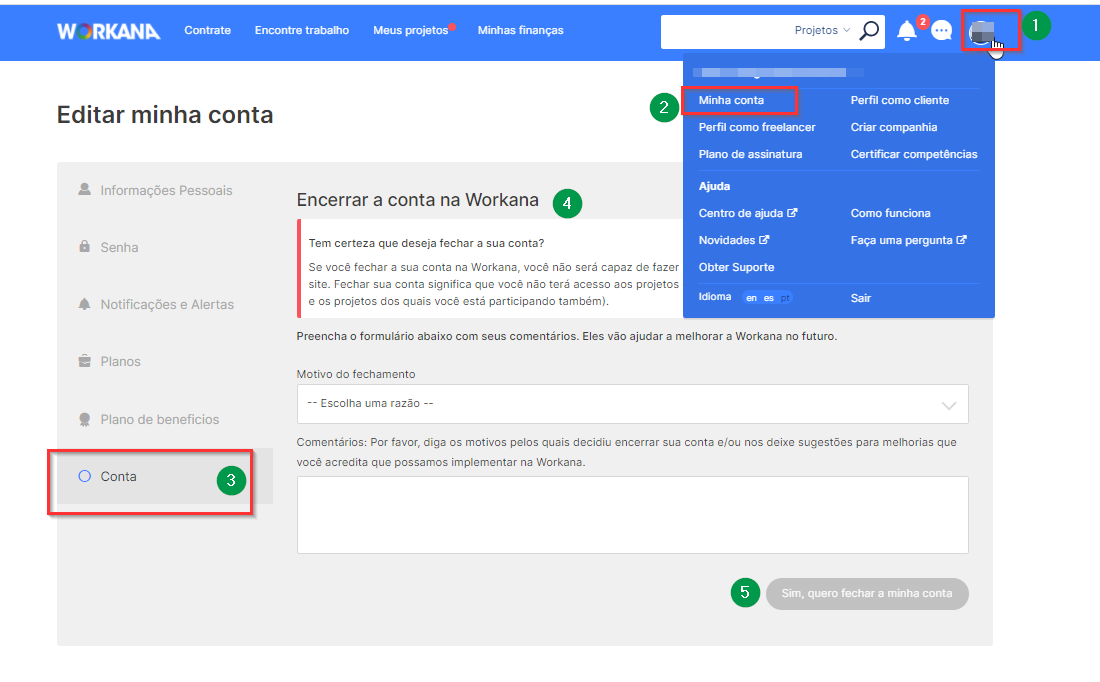The height and width of the screenshot is (682, 1100).
Task: Select Minha conta from the dropdown menu
Action: [731, 100]
